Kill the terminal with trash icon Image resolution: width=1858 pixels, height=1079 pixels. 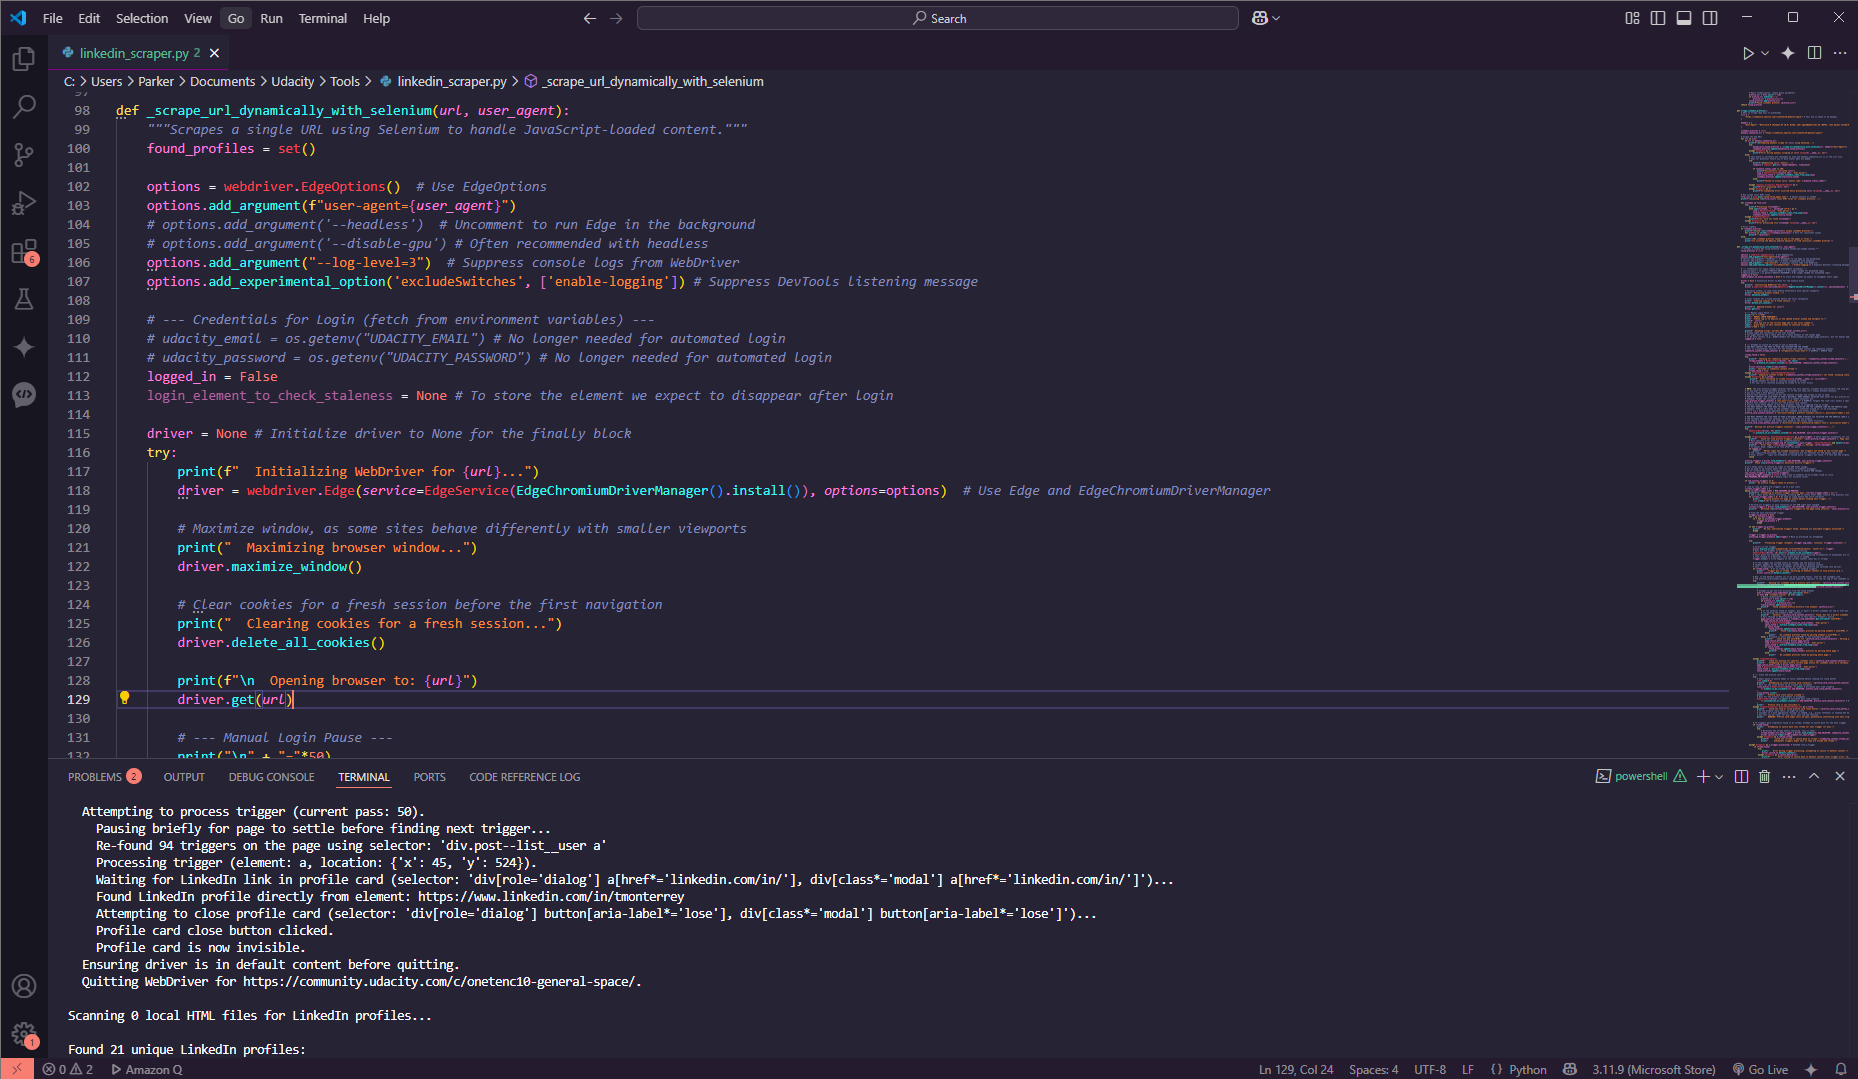tap(1764, 777)
